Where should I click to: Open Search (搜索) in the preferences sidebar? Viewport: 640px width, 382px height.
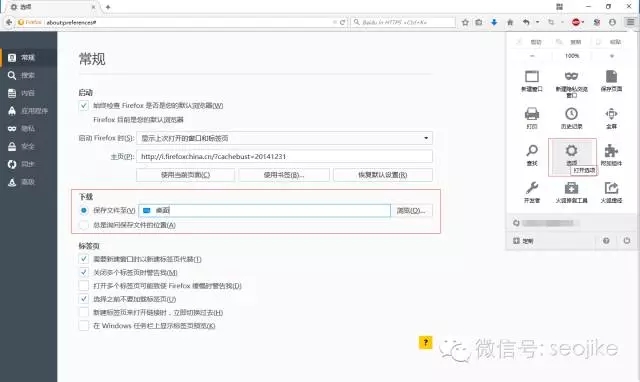tap(29, 76)
